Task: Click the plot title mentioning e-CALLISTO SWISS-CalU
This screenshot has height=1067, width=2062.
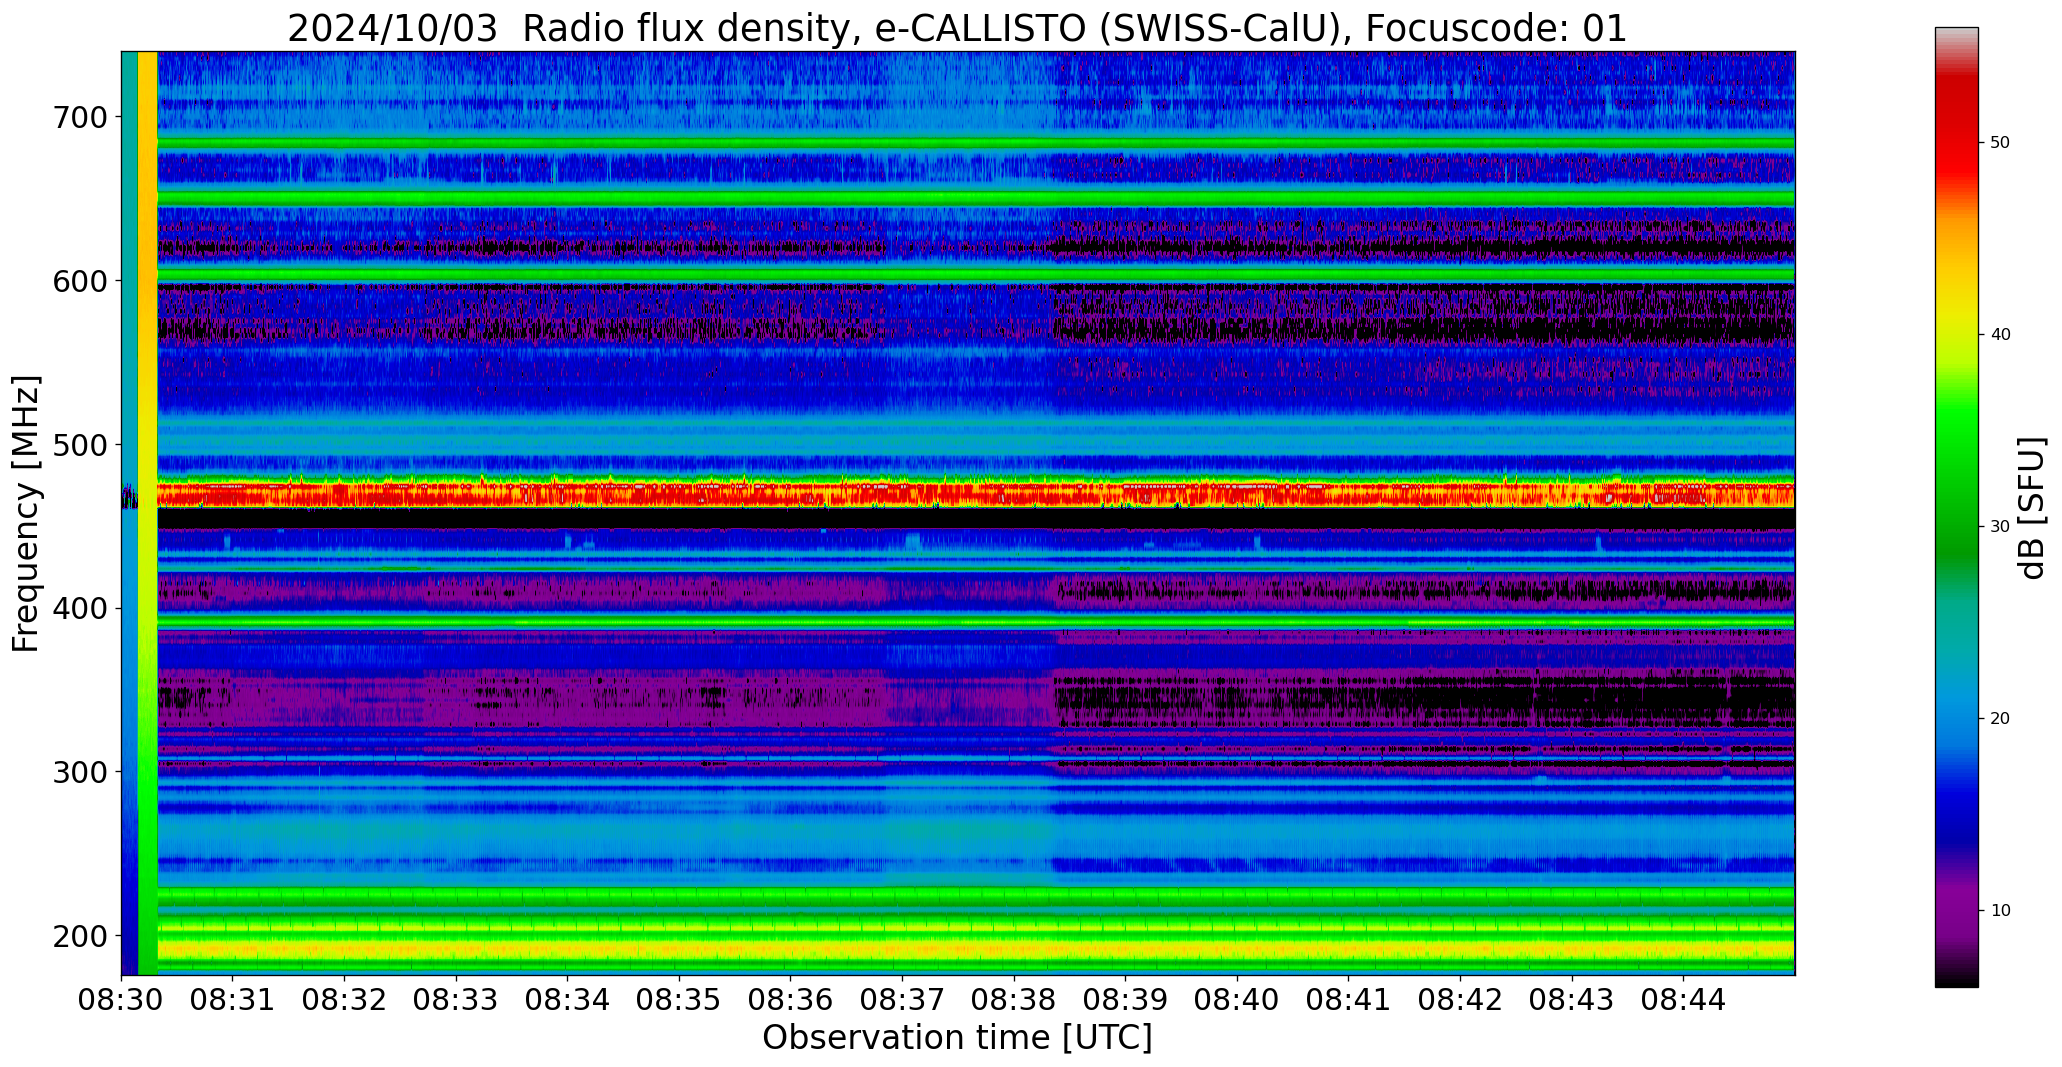Action: [957, 28]
